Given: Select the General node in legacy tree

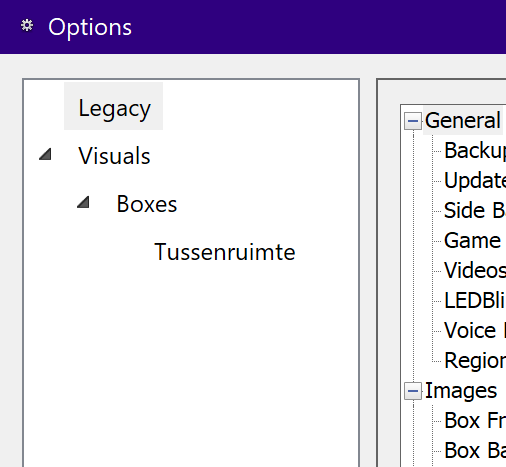Looking at the screenshot, I should [463, 120].
